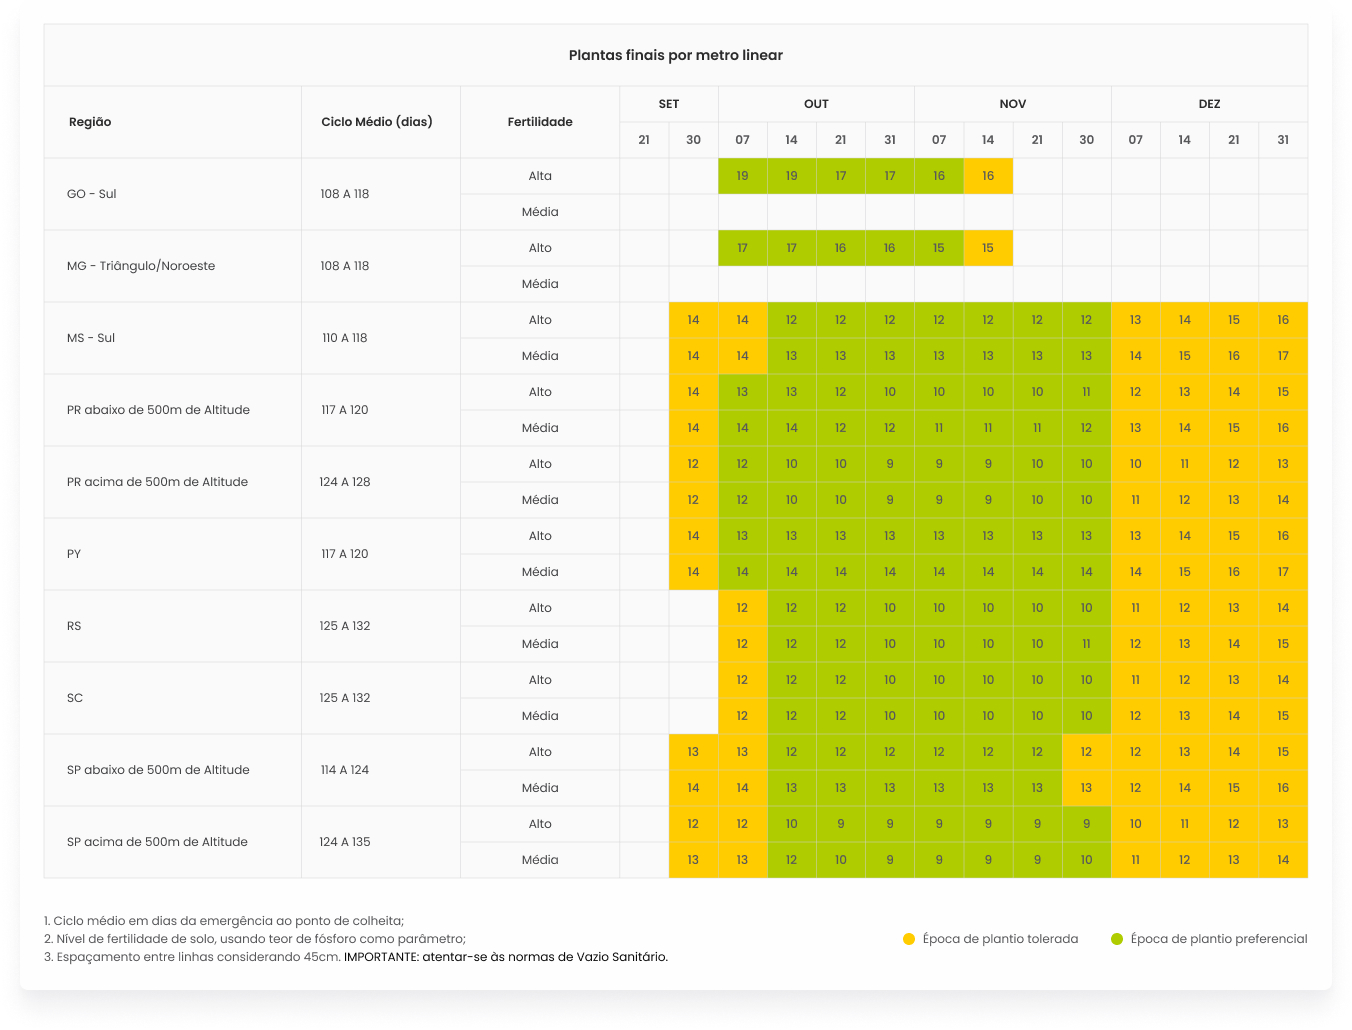Click the "SET" month header

tap(669, 104)
